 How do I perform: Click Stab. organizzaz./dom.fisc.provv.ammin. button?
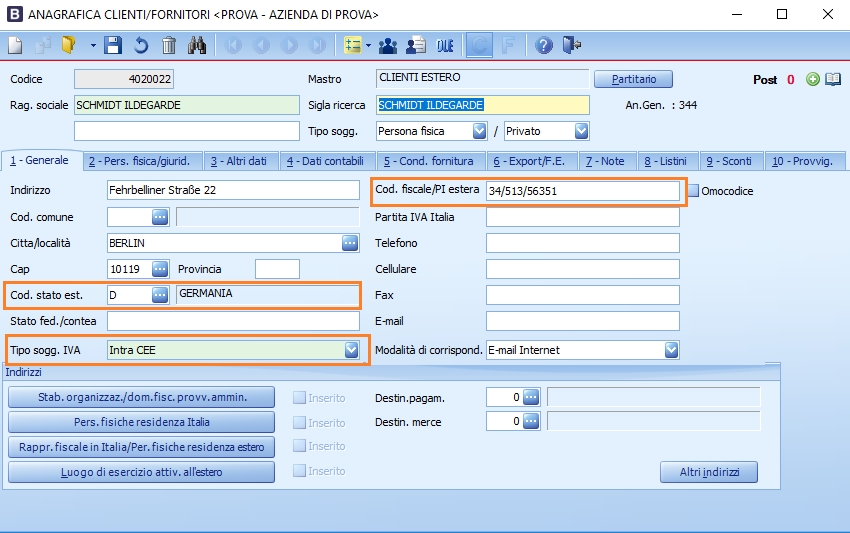141,397
